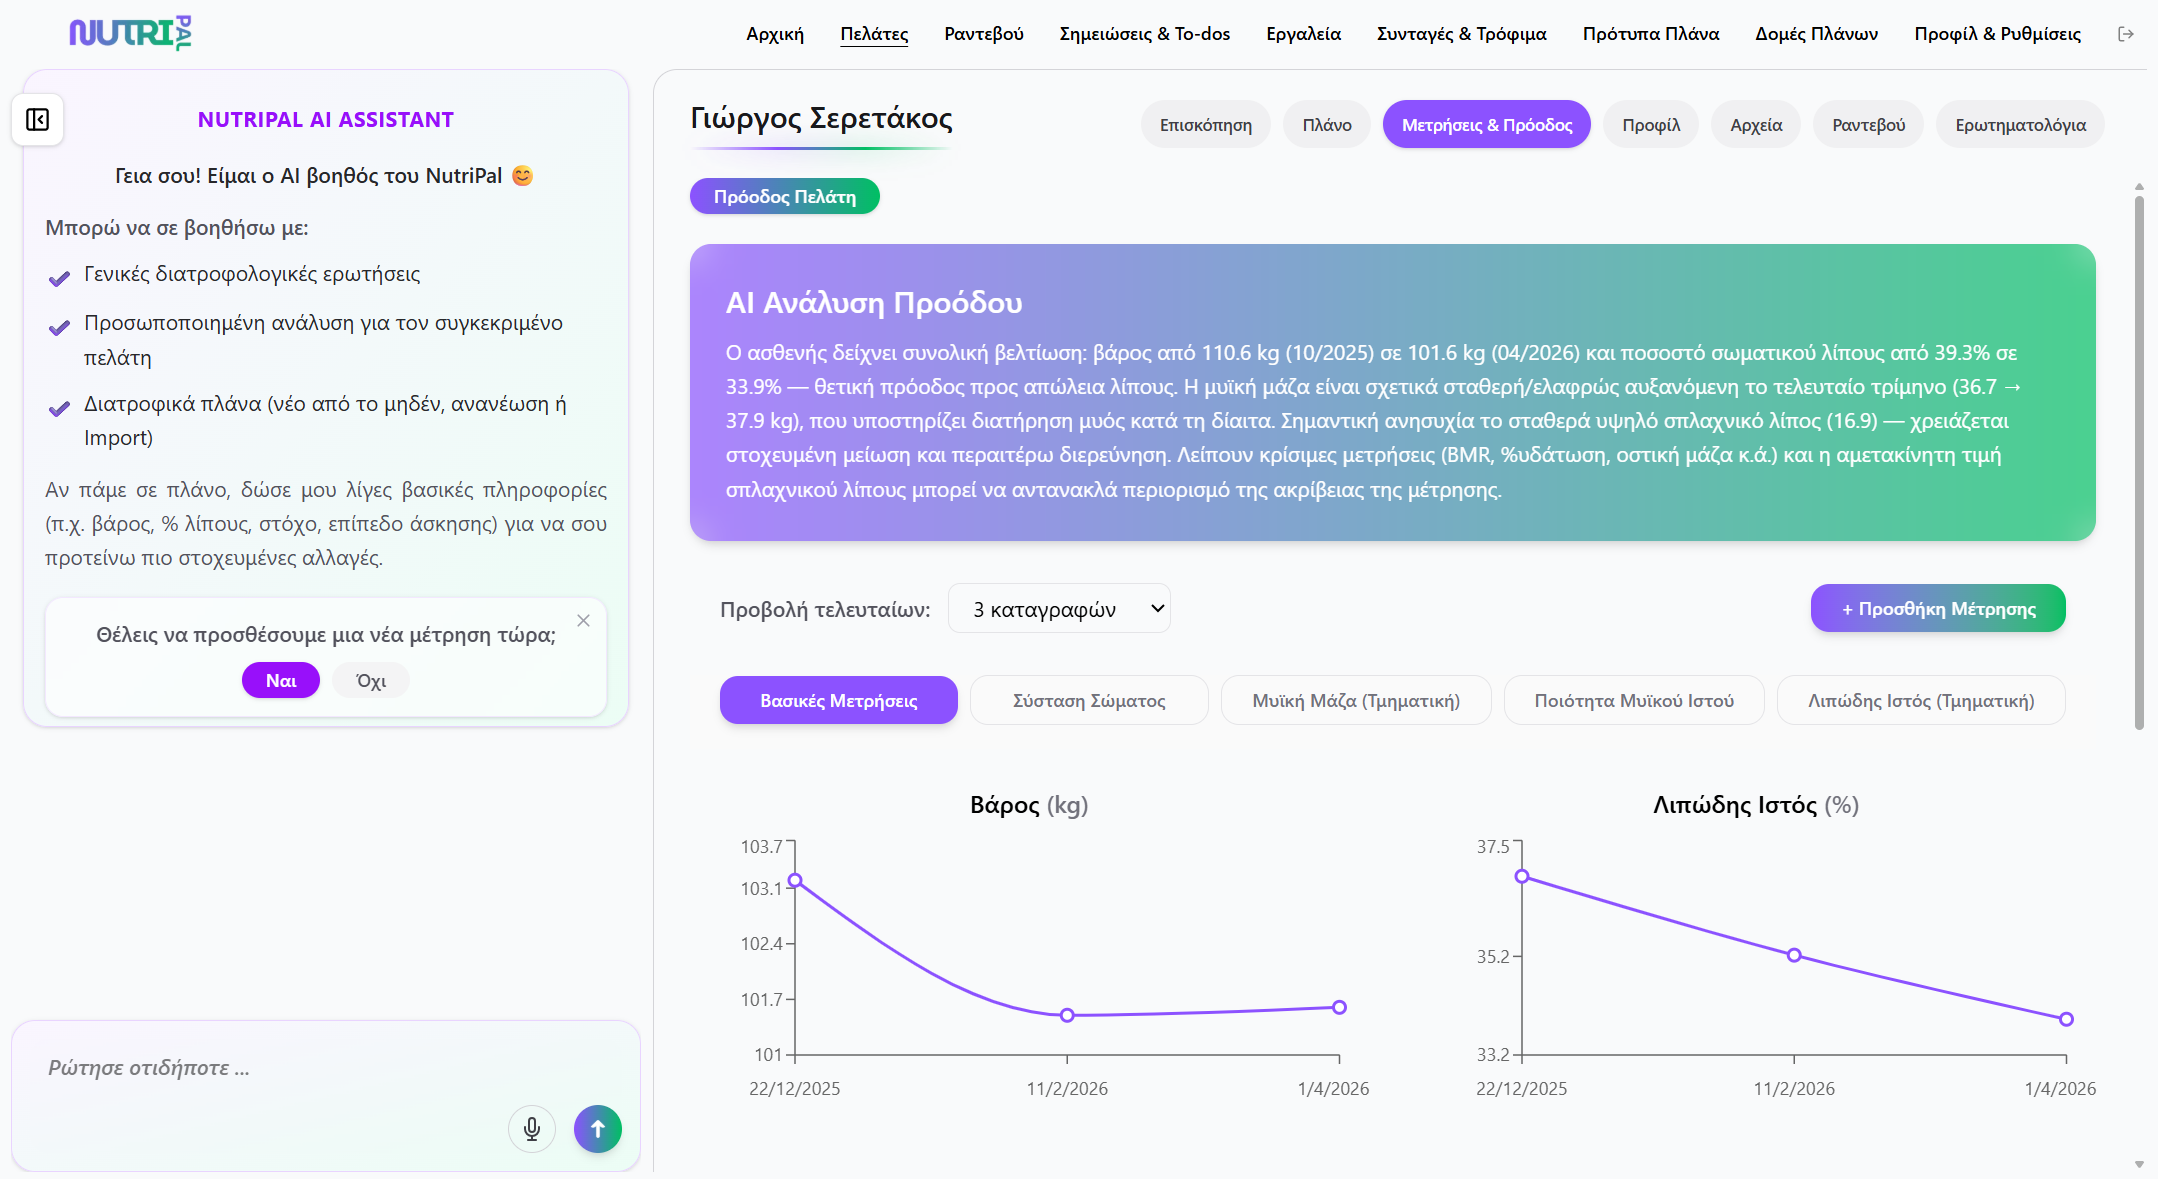Viewport: 2158px width, 1179px height.
Task: Click the Πρόοδος Πελάτη button
Action: (784, 197)
